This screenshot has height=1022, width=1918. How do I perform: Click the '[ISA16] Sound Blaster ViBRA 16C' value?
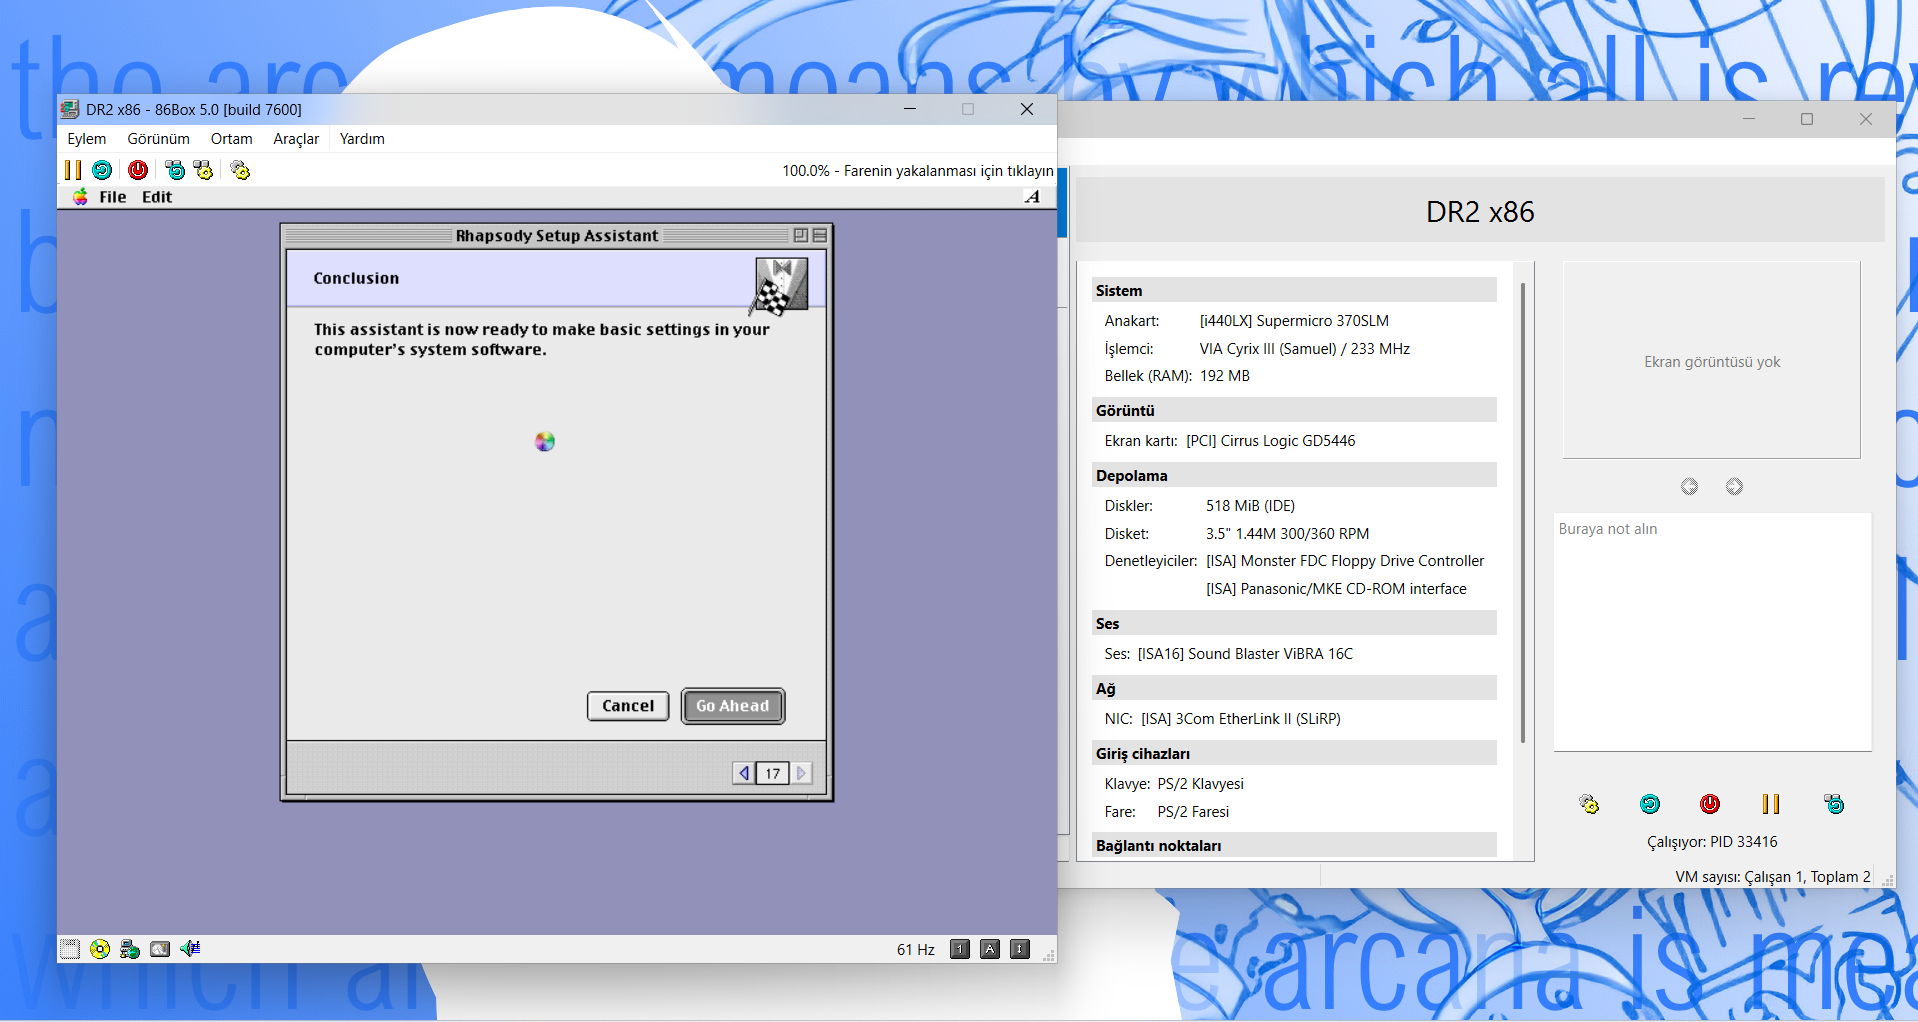click(x=1245, y=654)
